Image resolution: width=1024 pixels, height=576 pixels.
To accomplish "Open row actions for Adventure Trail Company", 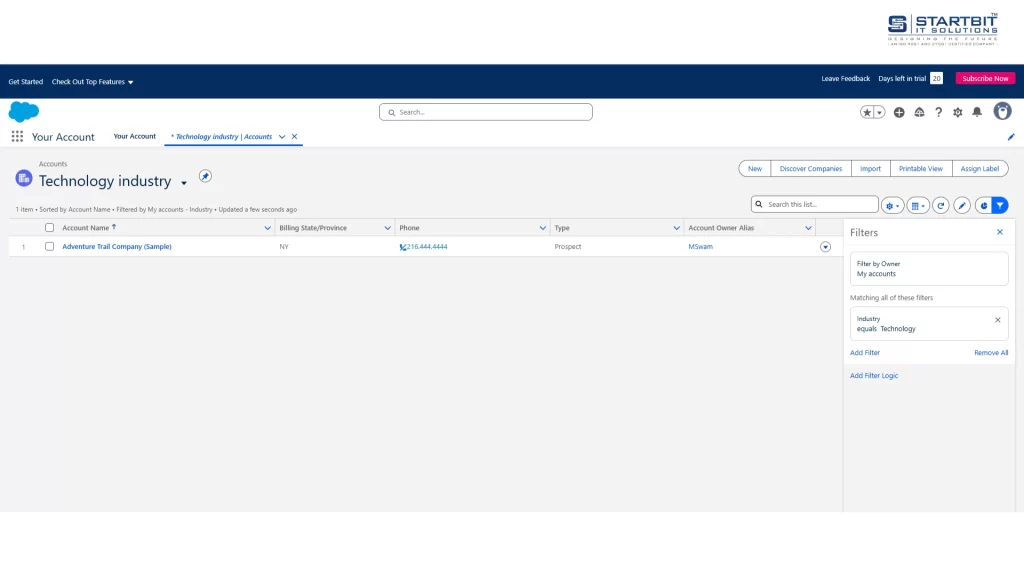I will [x=825, y=247].
